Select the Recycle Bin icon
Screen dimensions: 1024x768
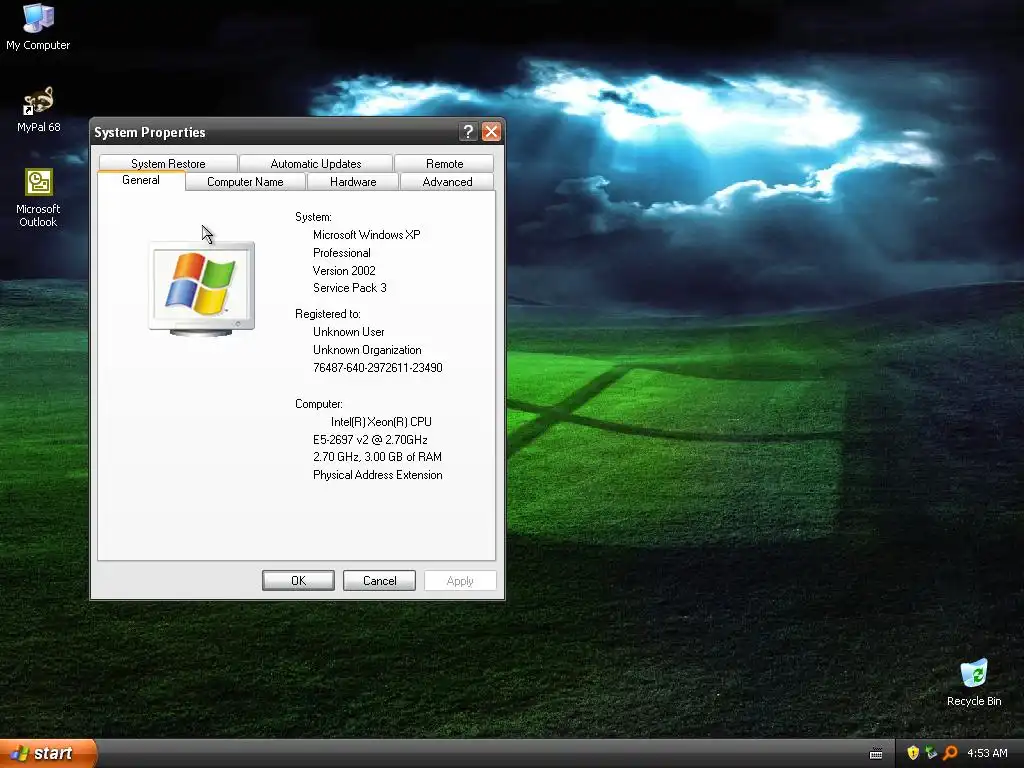(x=974, y=682)
